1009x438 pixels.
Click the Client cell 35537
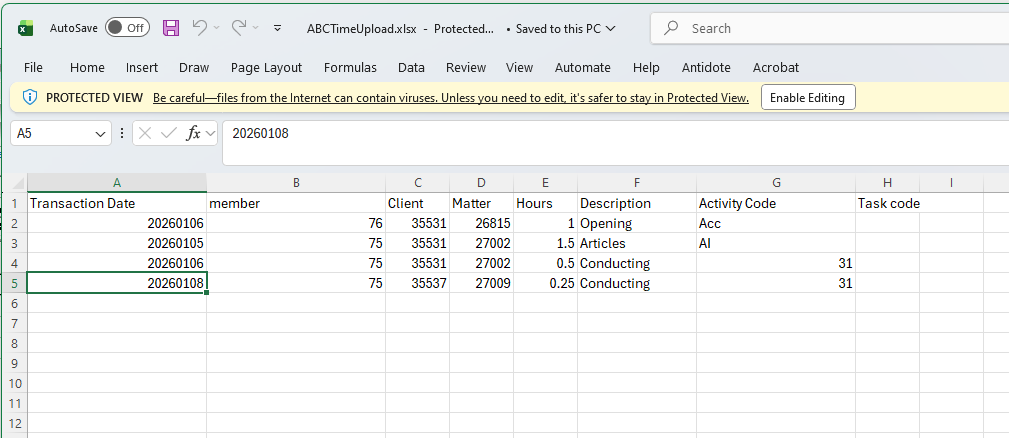click(x=418, y=283)
